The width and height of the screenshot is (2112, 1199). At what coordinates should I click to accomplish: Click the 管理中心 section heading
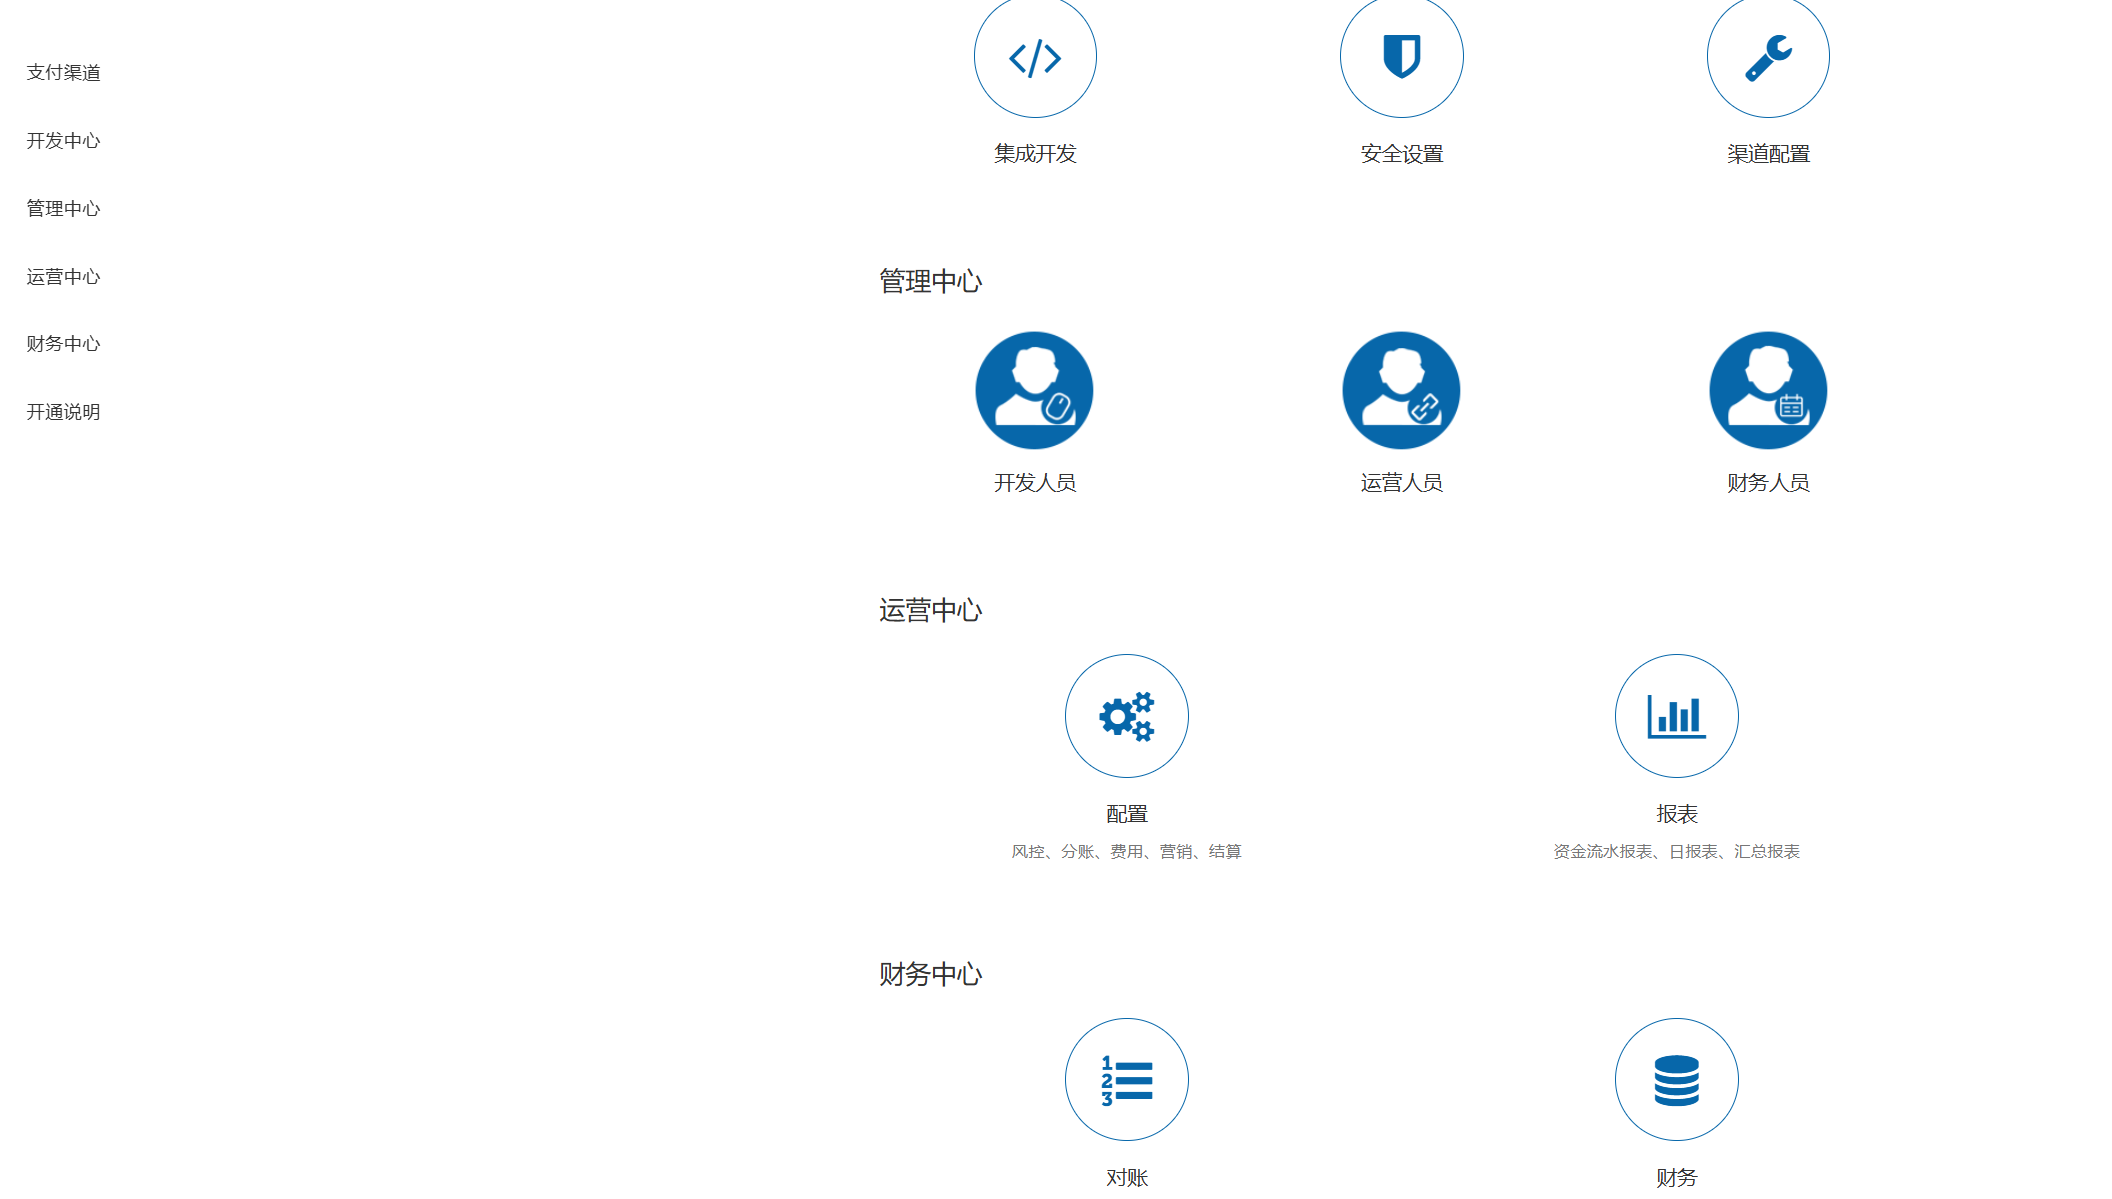(x=930, y=282)
